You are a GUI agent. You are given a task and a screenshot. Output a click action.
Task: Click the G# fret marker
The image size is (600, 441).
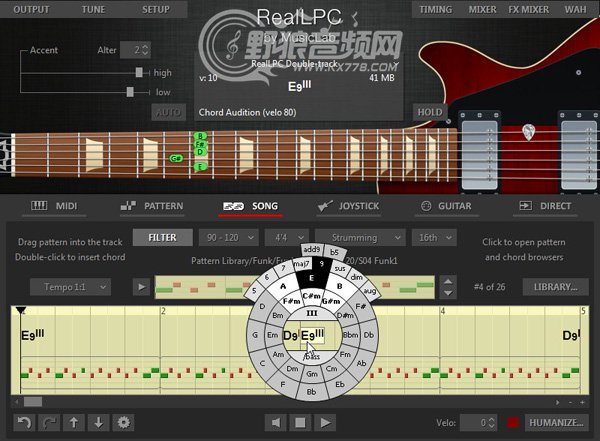(x=176, y=158)
